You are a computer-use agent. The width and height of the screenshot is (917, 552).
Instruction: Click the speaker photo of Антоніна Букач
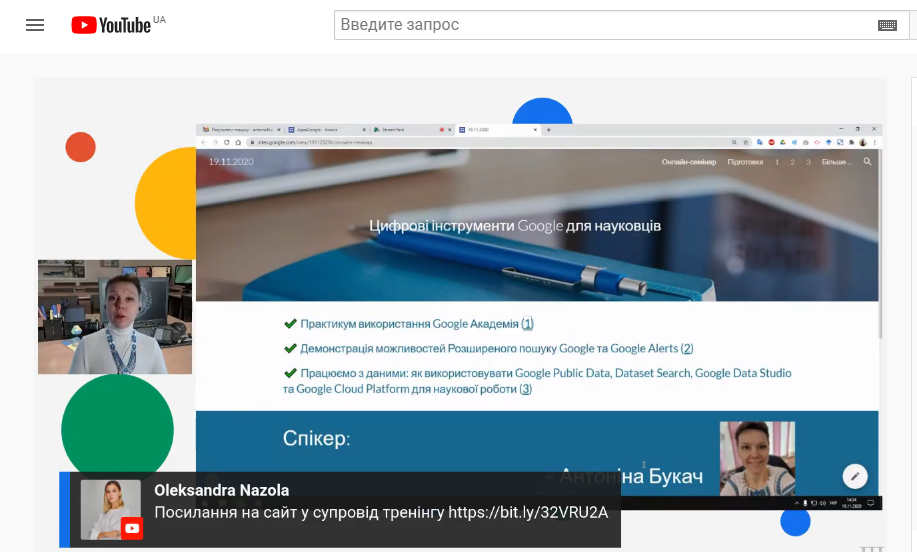757,458
